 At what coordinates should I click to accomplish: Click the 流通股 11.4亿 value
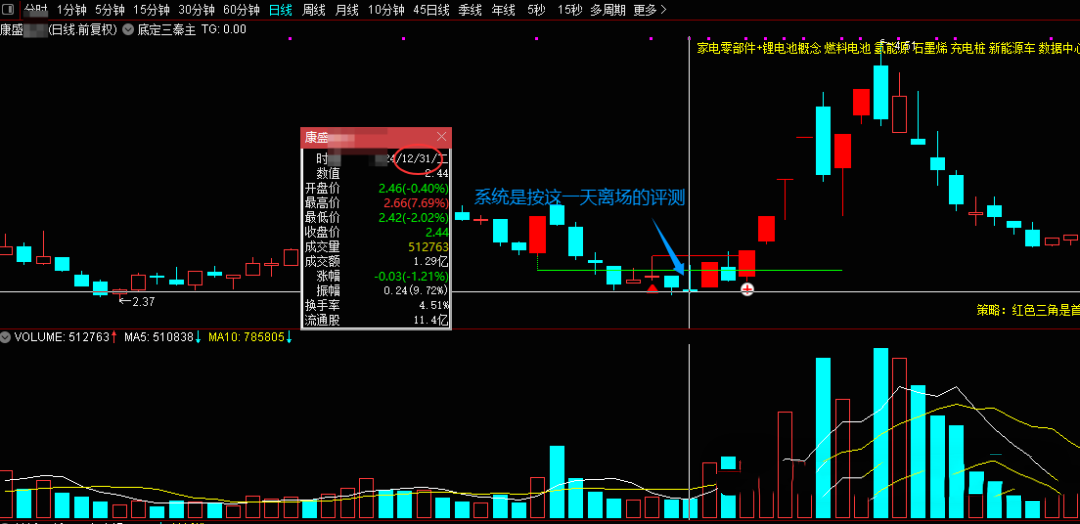pyautogui.click(x=433, y=320)
